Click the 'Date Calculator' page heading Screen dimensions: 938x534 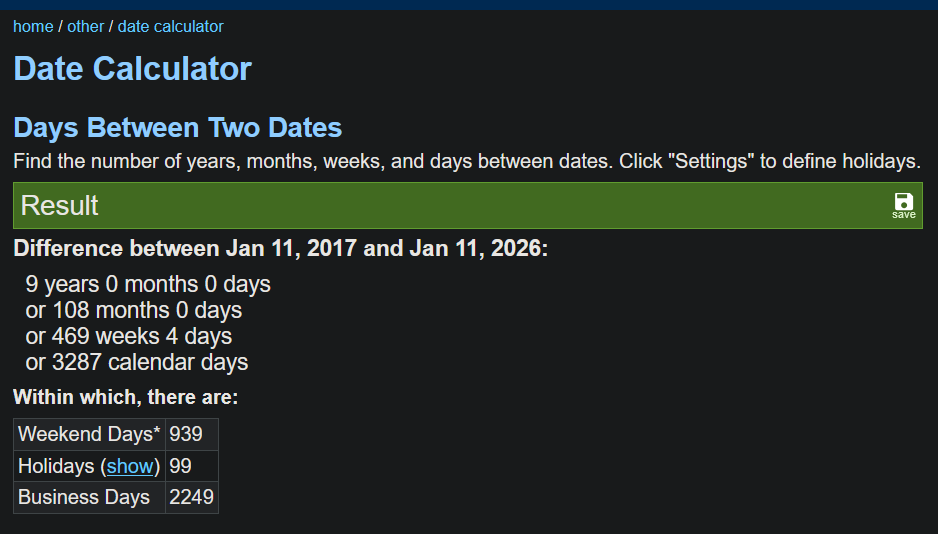coord(132,69)
